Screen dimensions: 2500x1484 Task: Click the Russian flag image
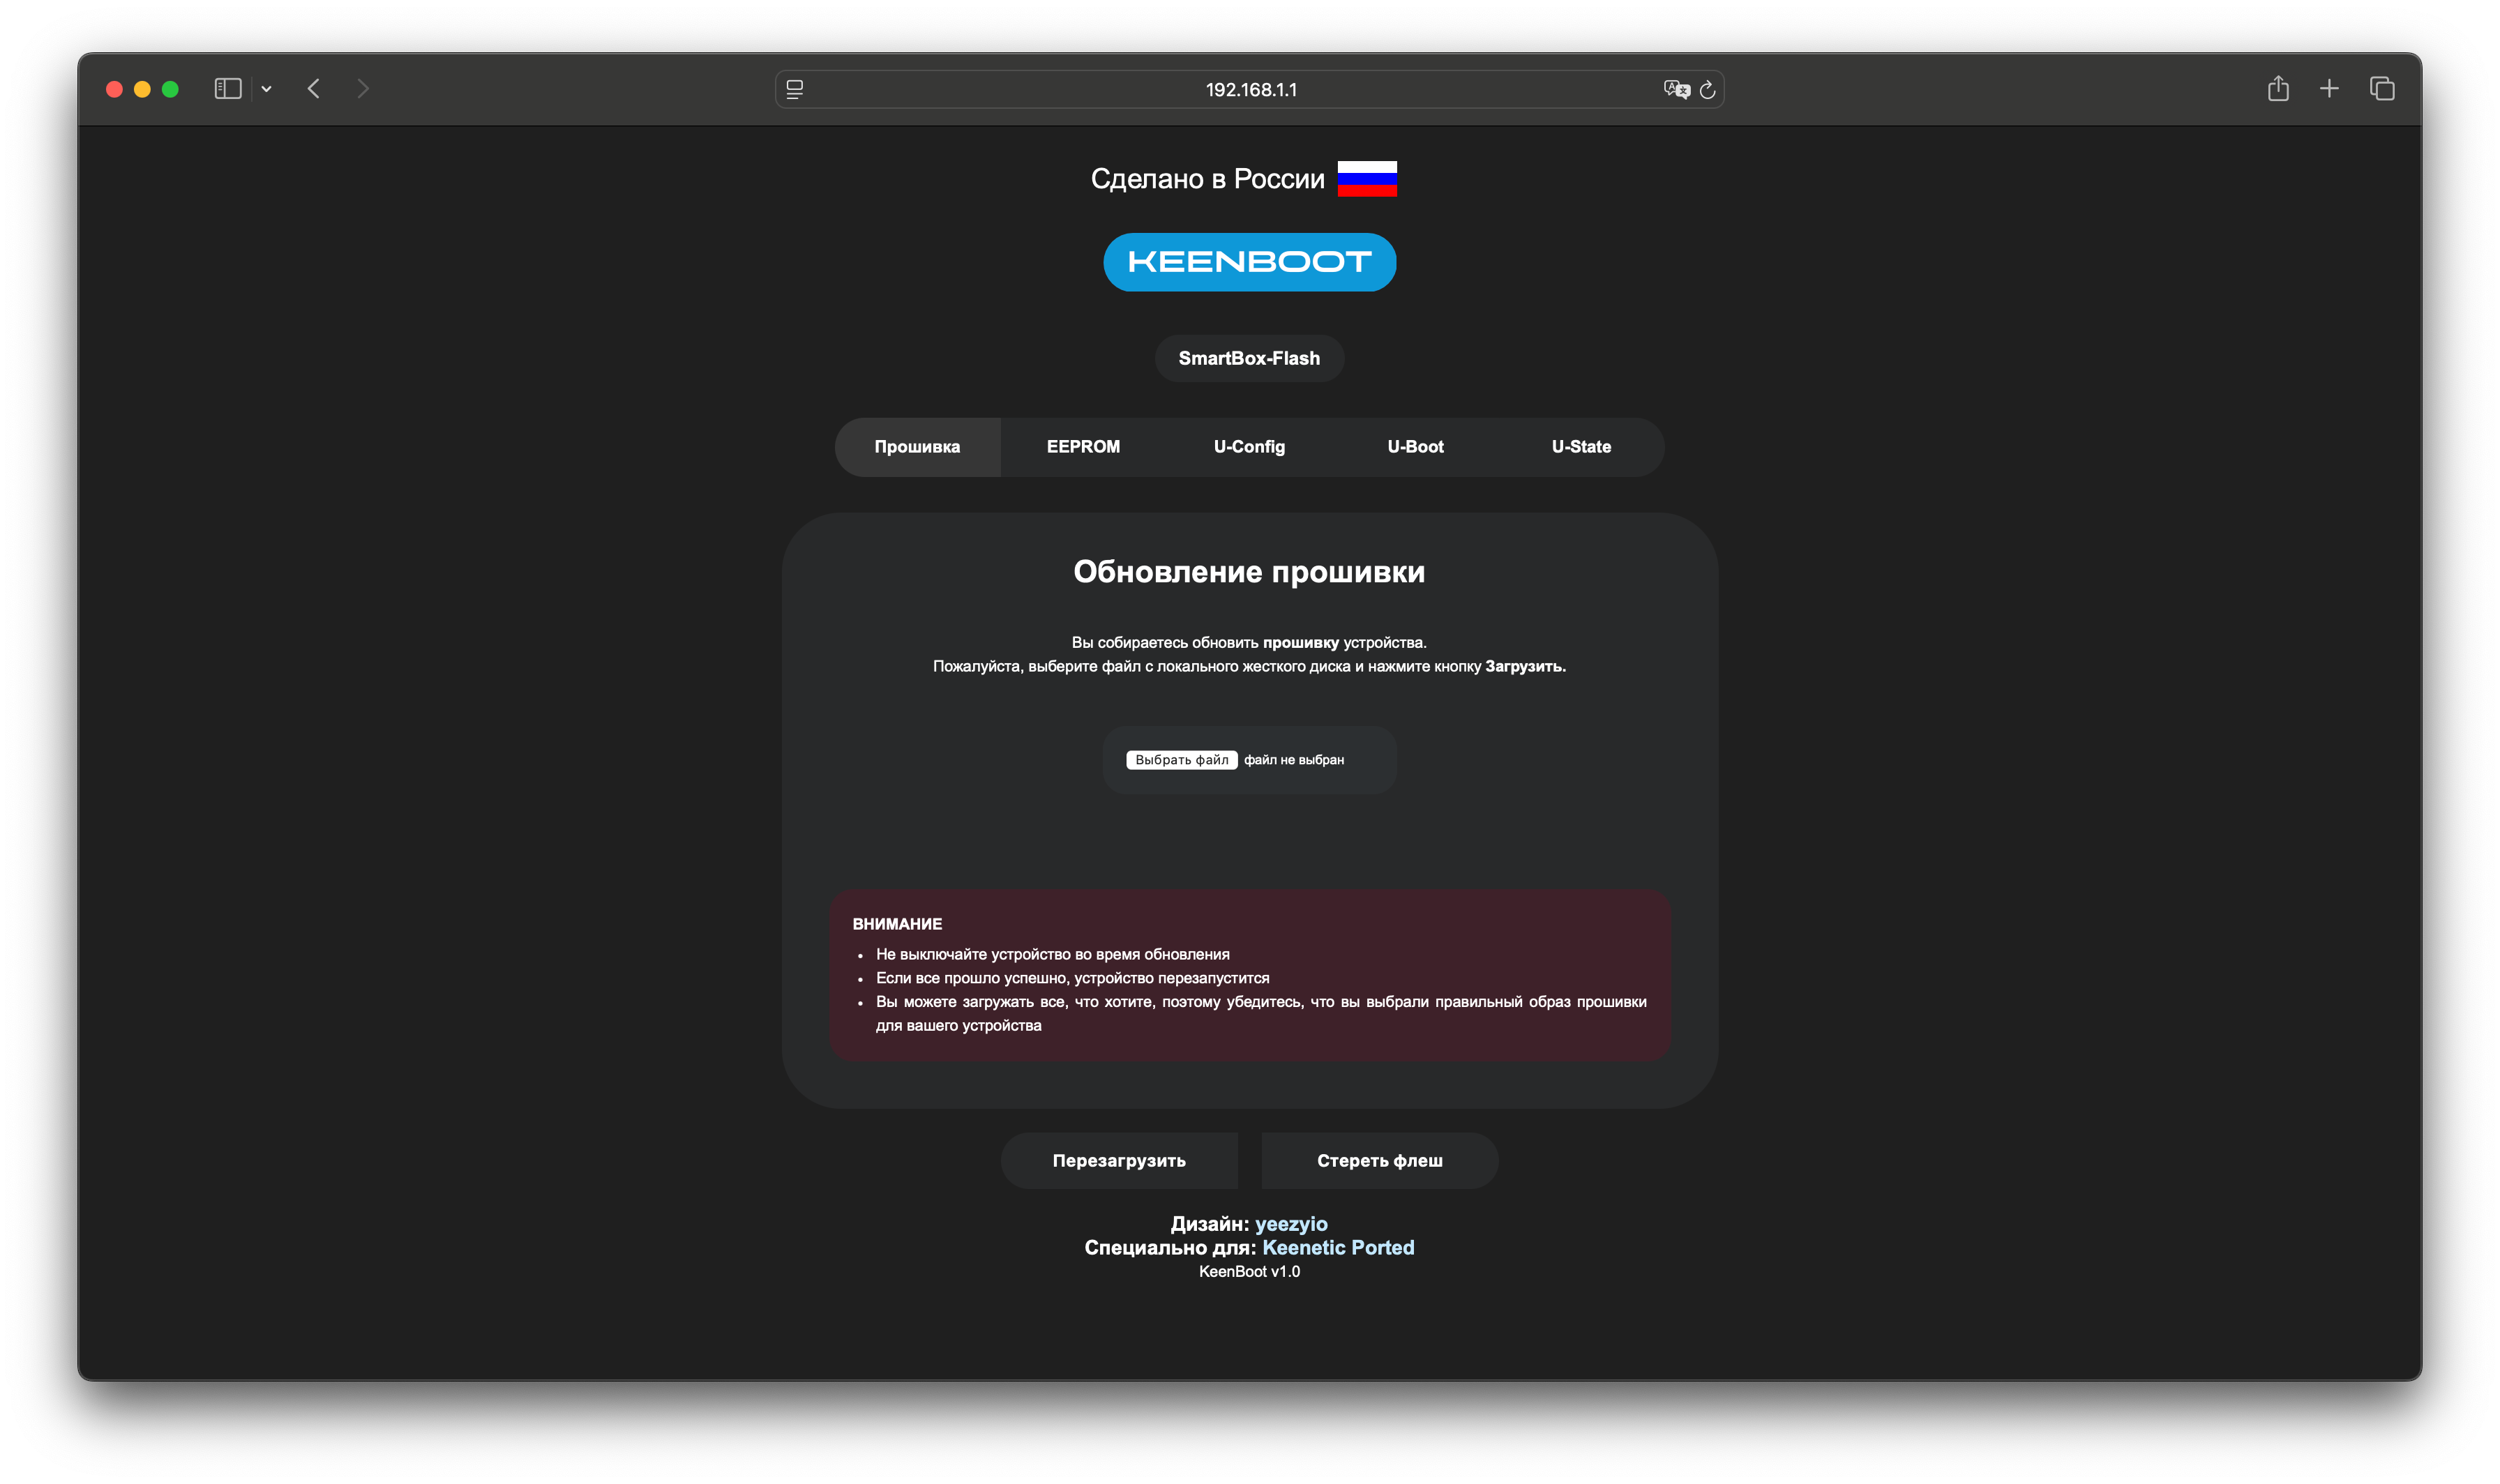tap(1367, 179)
